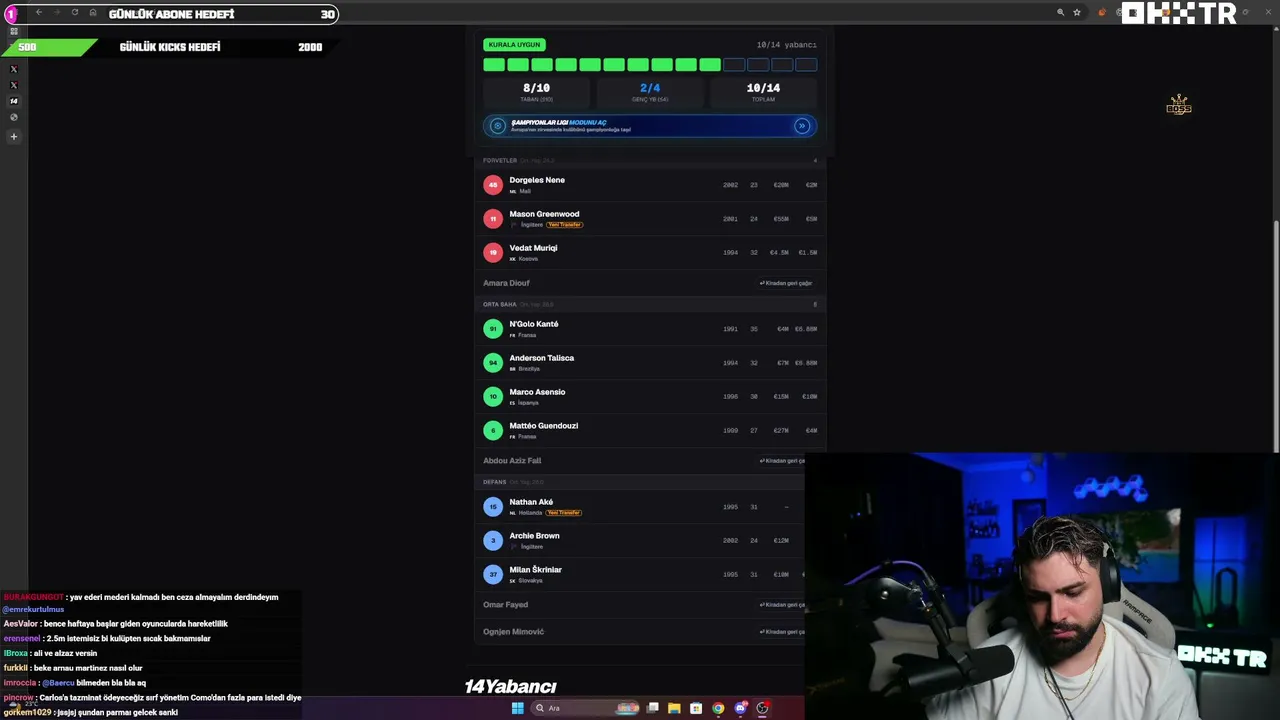Click the browser forward arrow
This screenshot has height=720, width=1280.
point(56,12)
